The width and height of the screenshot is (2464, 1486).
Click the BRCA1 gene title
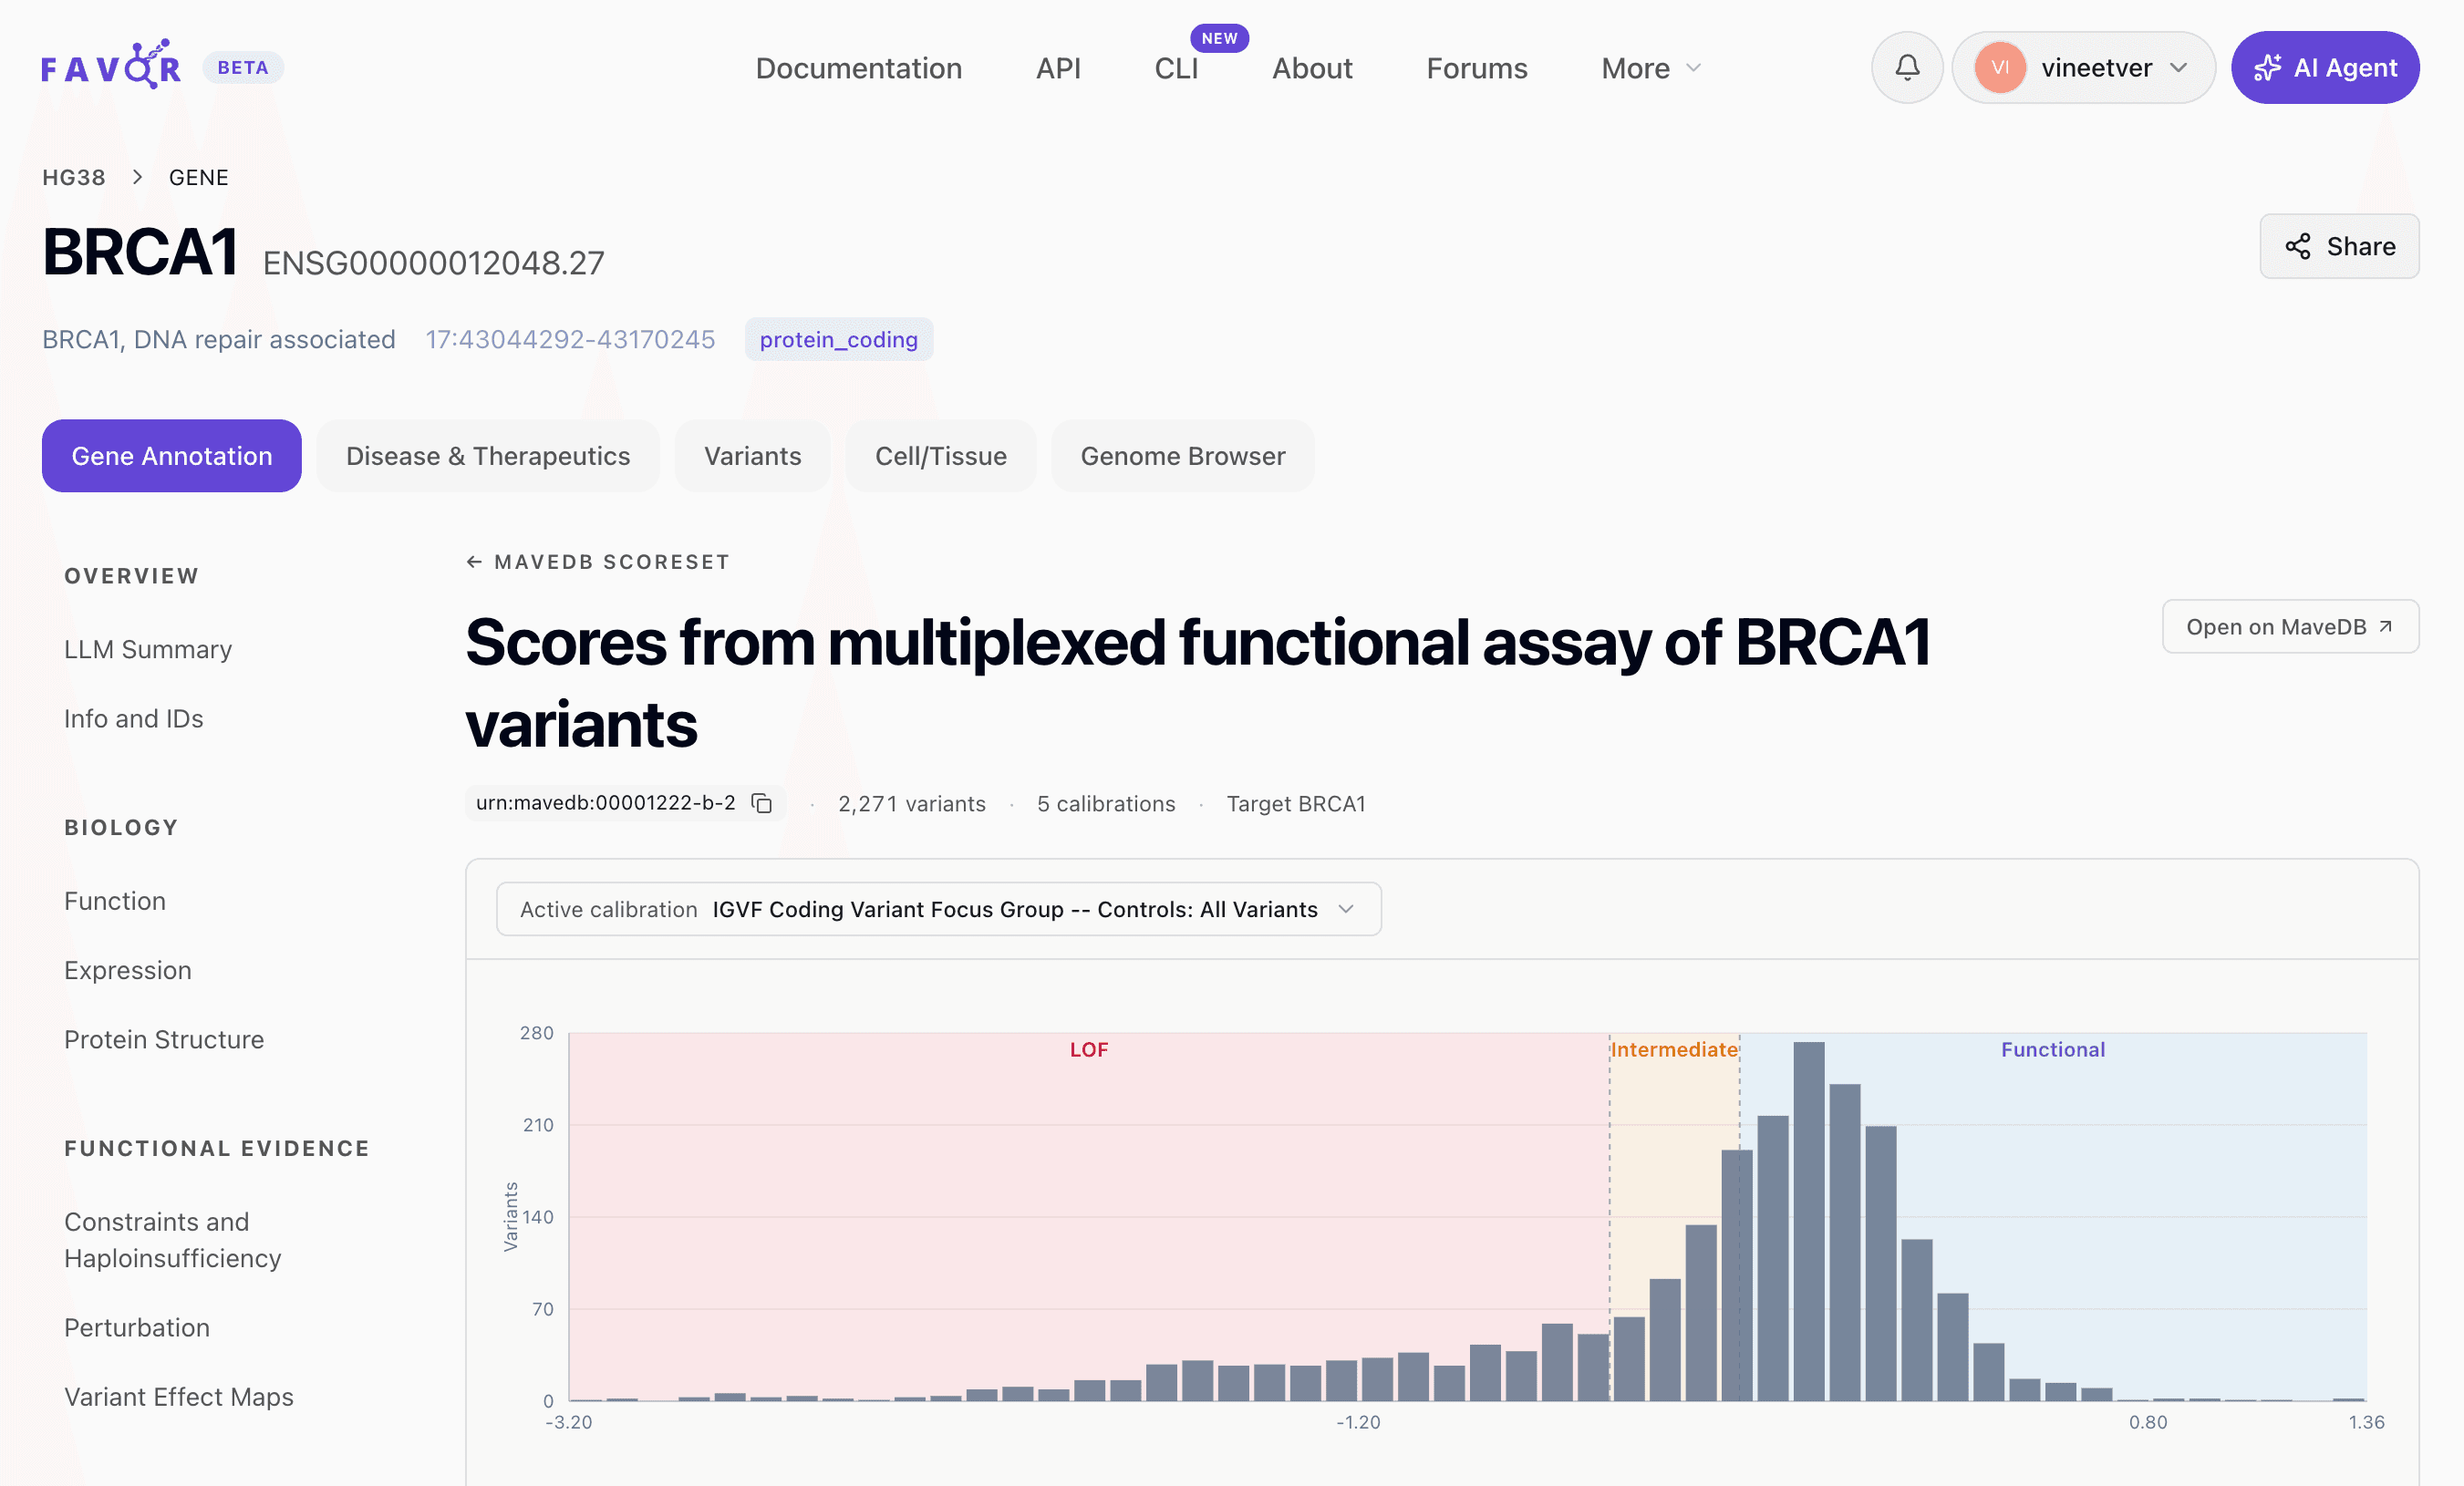[140, 251]
